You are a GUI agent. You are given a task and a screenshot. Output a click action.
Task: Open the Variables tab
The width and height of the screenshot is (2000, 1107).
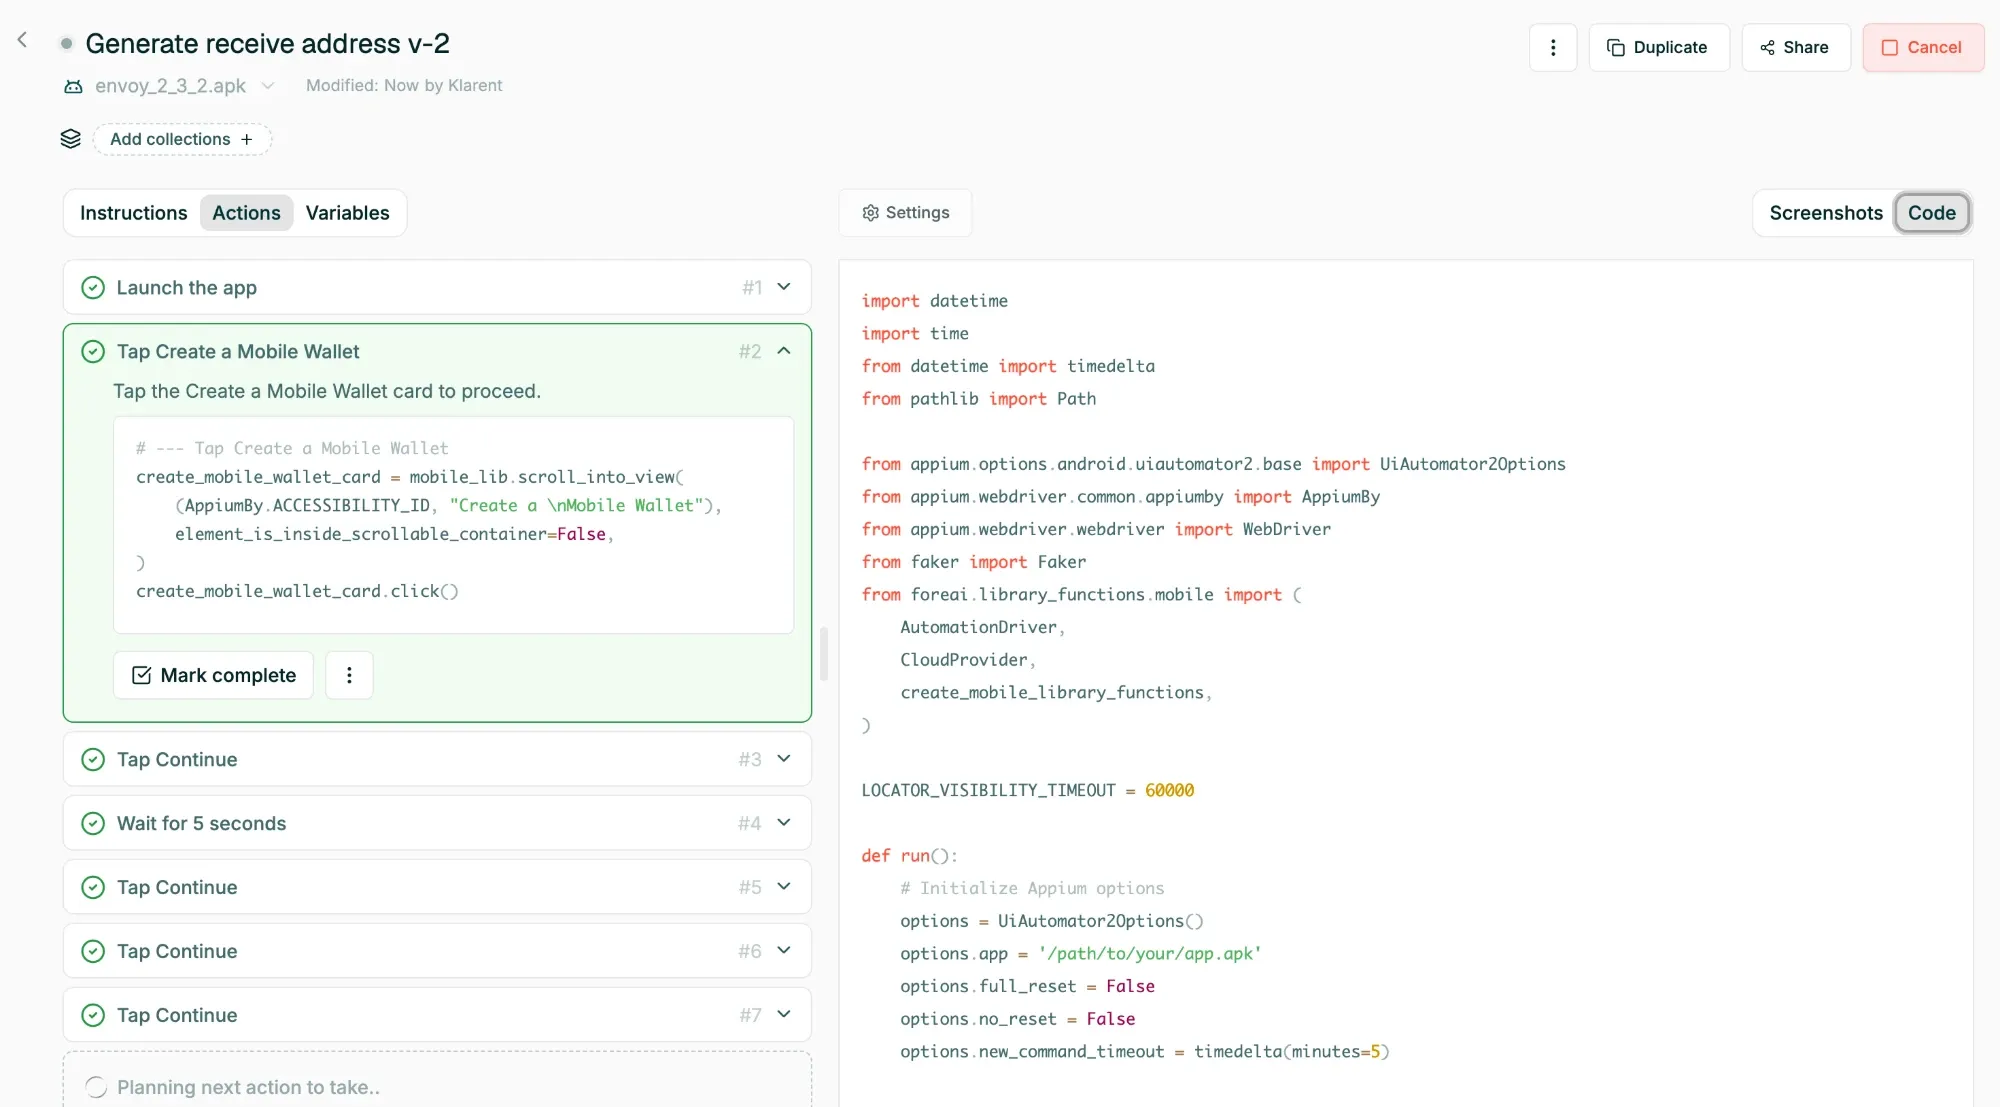pos(348,213)
